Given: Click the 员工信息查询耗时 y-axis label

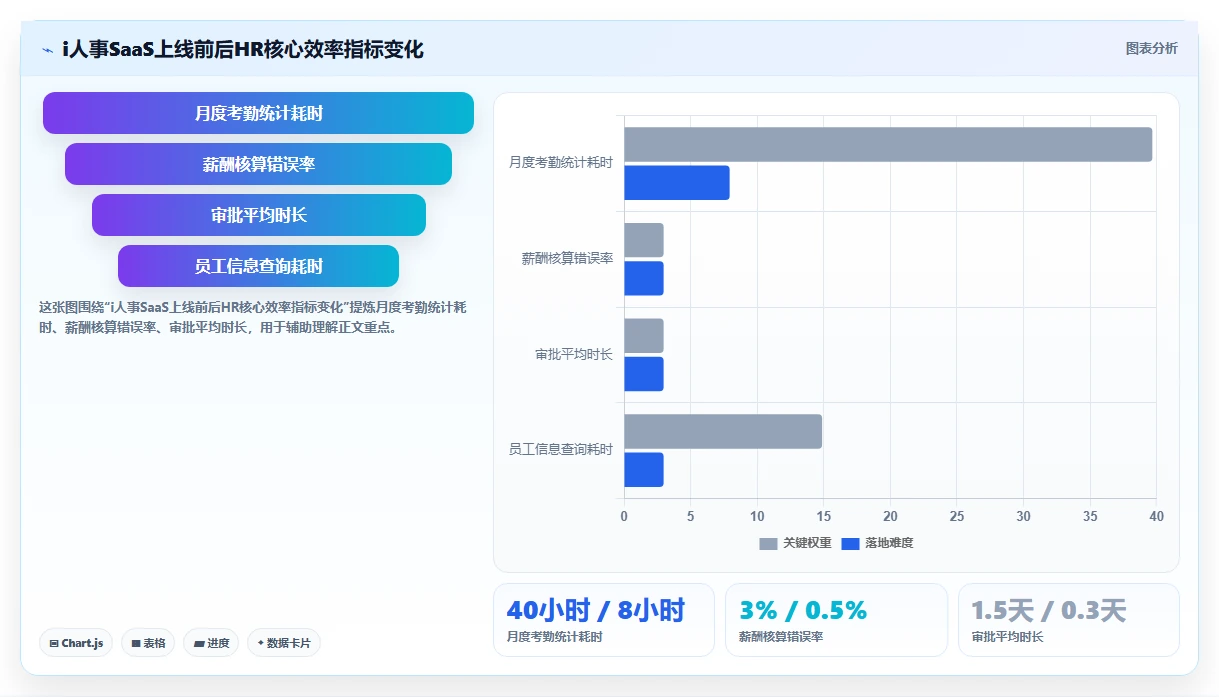Looking at the screenshot, I should (561, 450).
